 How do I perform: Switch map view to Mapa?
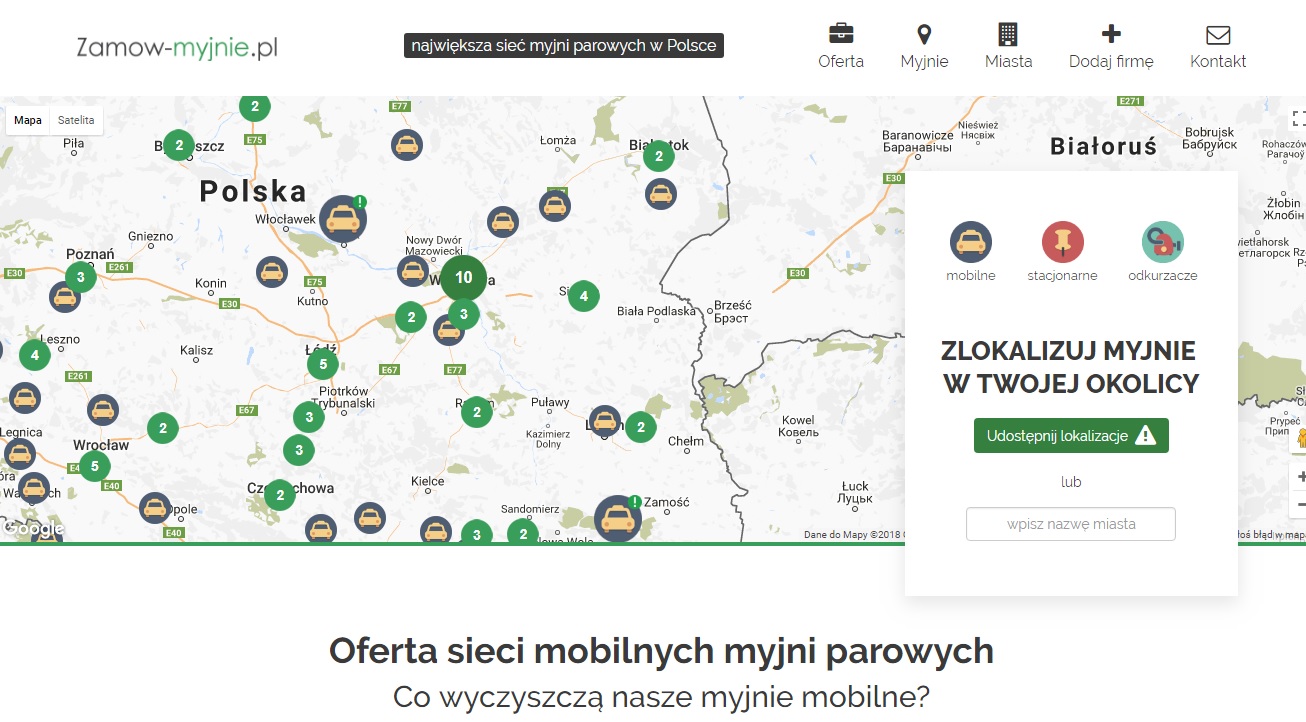point(28,120)
